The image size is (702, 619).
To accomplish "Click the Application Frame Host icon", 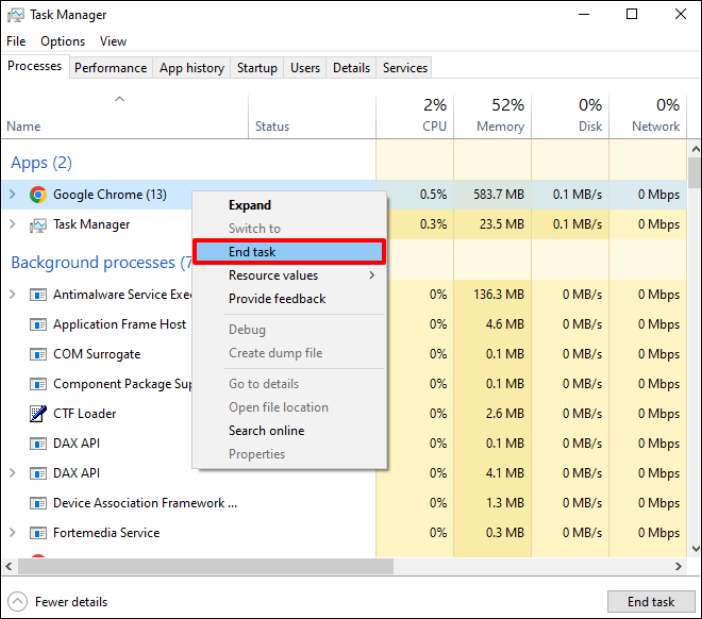I will click(38, 324).
